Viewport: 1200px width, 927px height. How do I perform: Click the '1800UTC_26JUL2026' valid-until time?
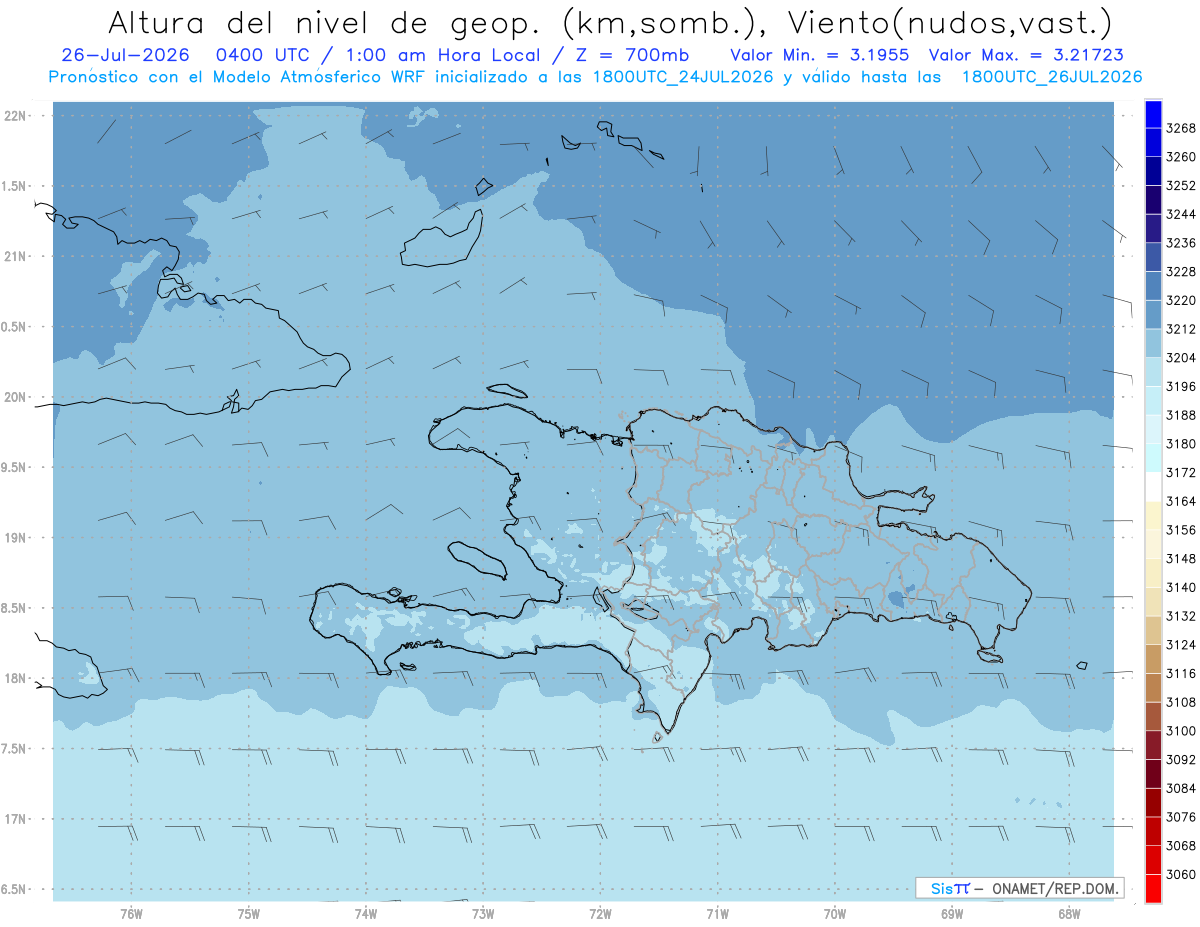[x=1052, y=77]
